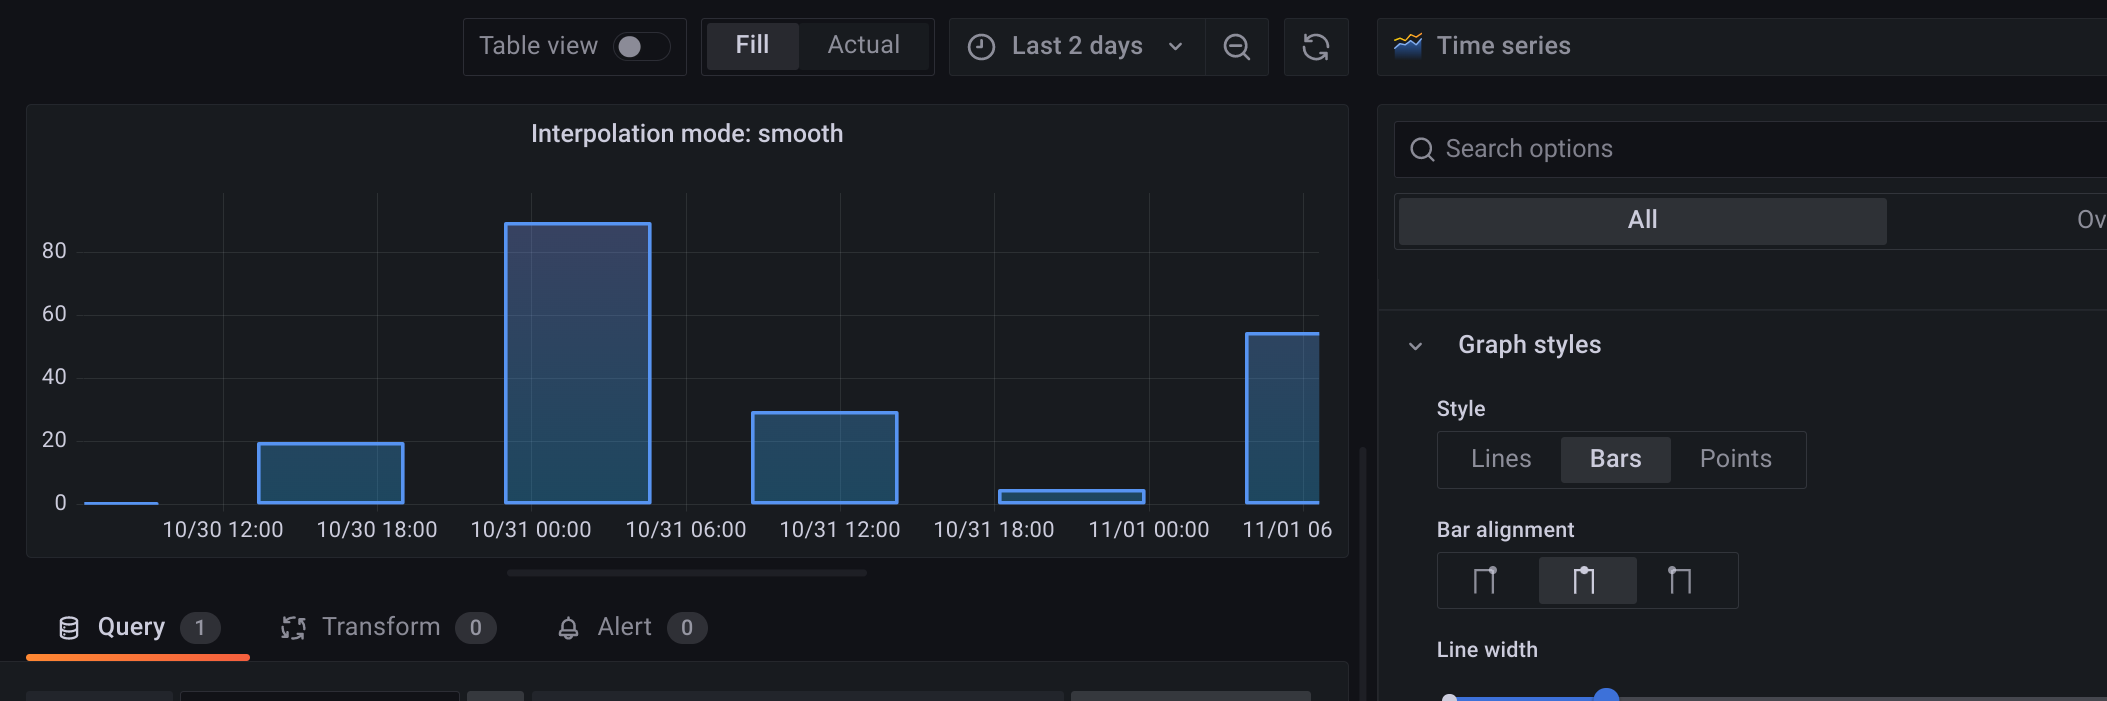Screen dimensions: 2107x701
Task: Open the Query tab
Action: click(x=138, y=627)
